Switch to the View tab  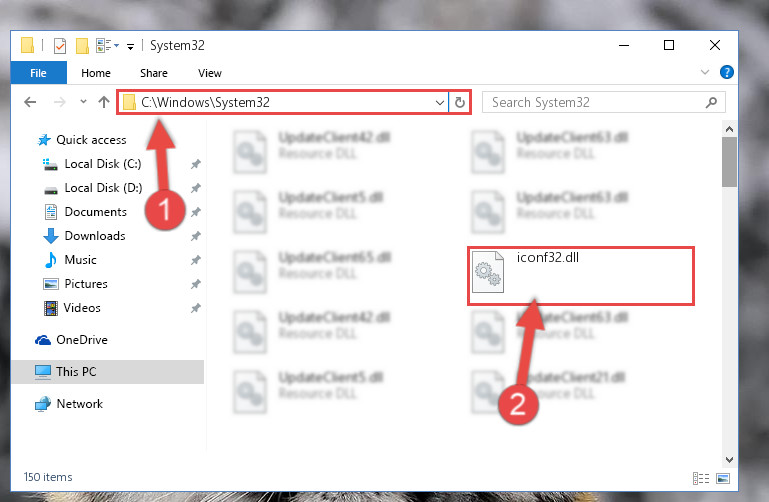click(210, 73)
